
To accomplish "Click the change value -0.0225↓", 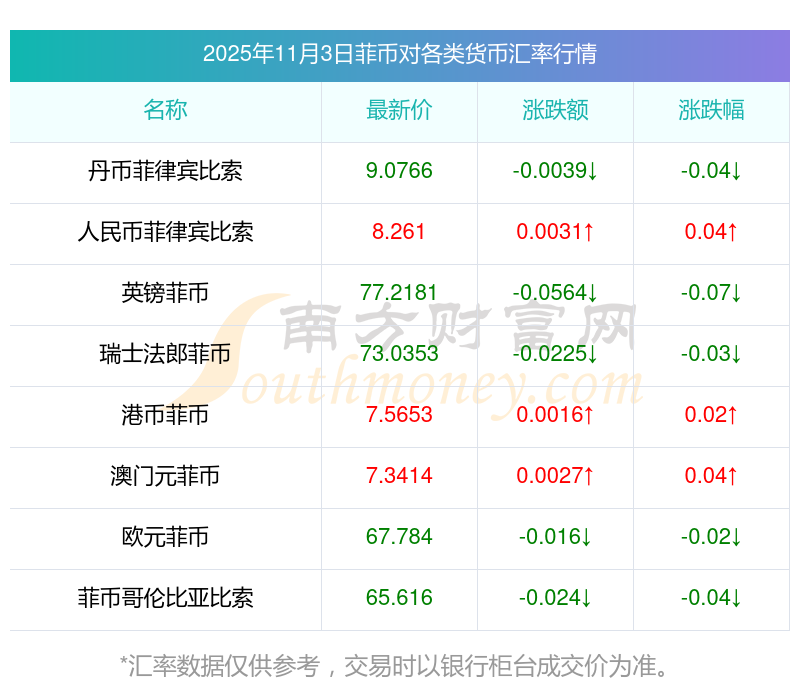I will pos(555,354).
